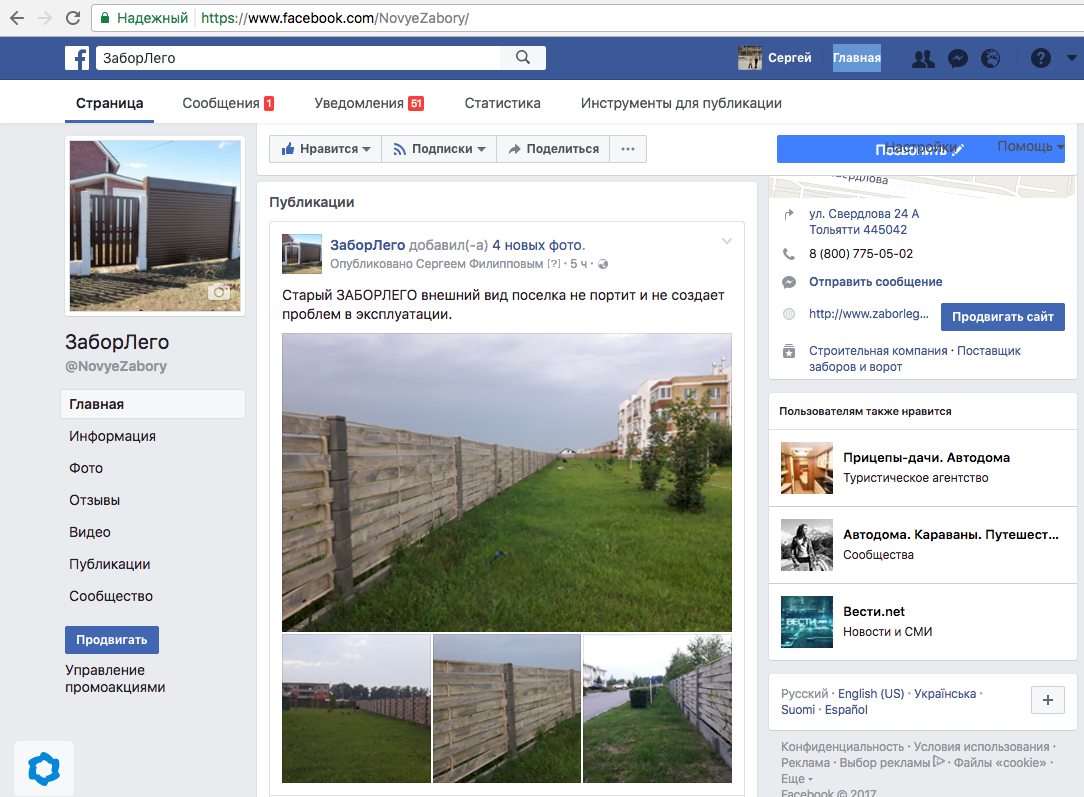Click the search magnifier button
The image size is (1084, 797).
click(523, 58)
